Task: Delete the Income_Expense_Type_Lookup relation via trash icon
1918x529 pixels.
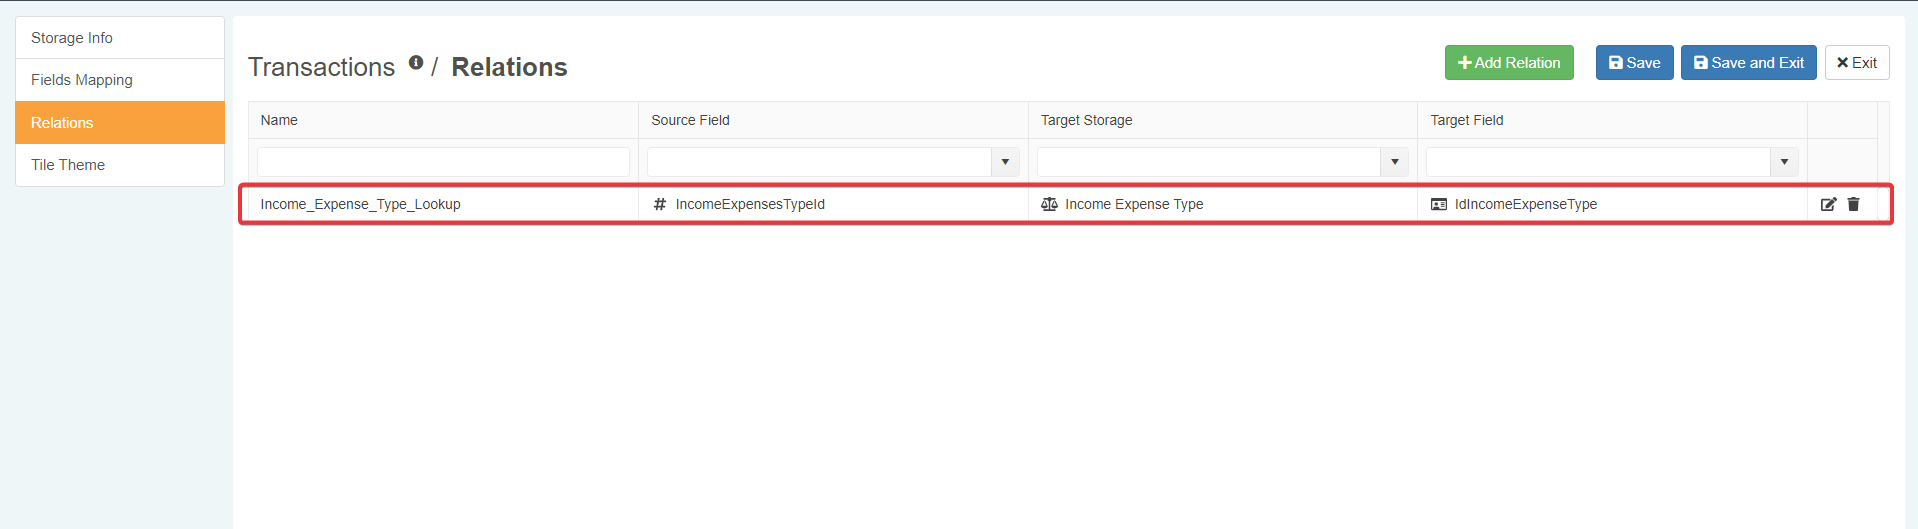Action: click(1853, 204)
